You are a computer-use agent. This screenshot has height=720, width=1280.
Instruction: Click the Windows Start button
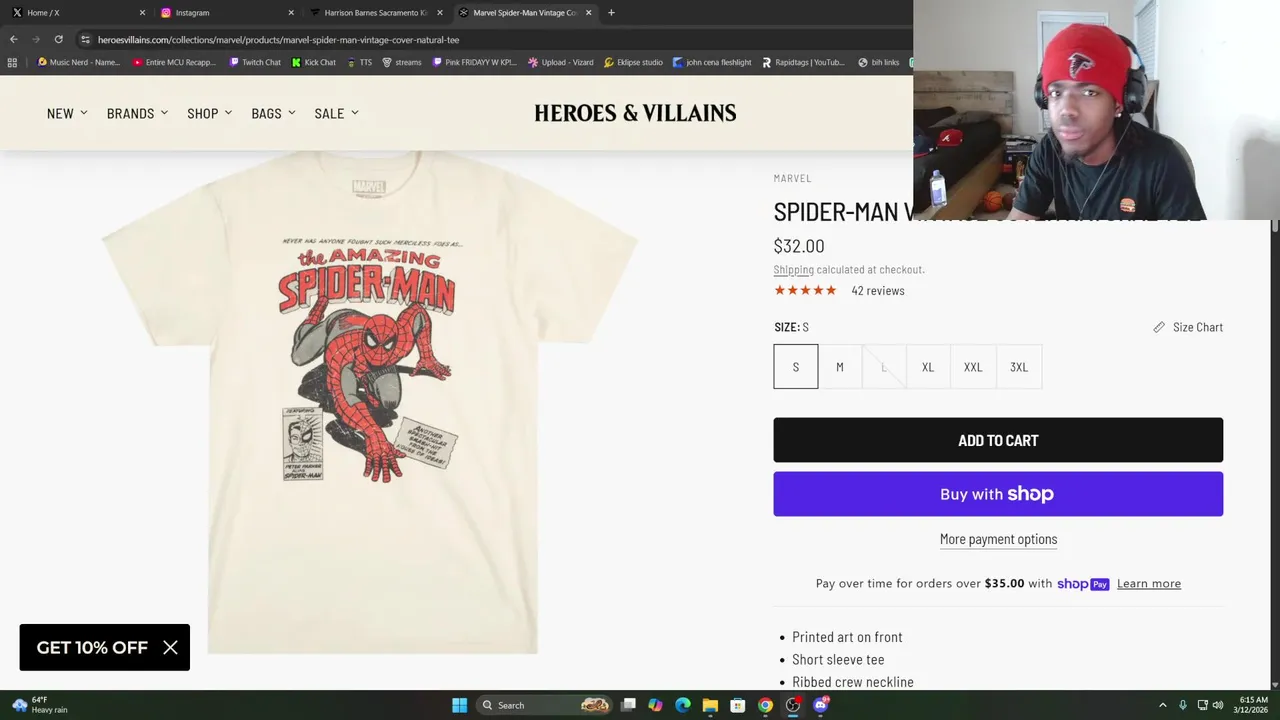tap(459, 705)
